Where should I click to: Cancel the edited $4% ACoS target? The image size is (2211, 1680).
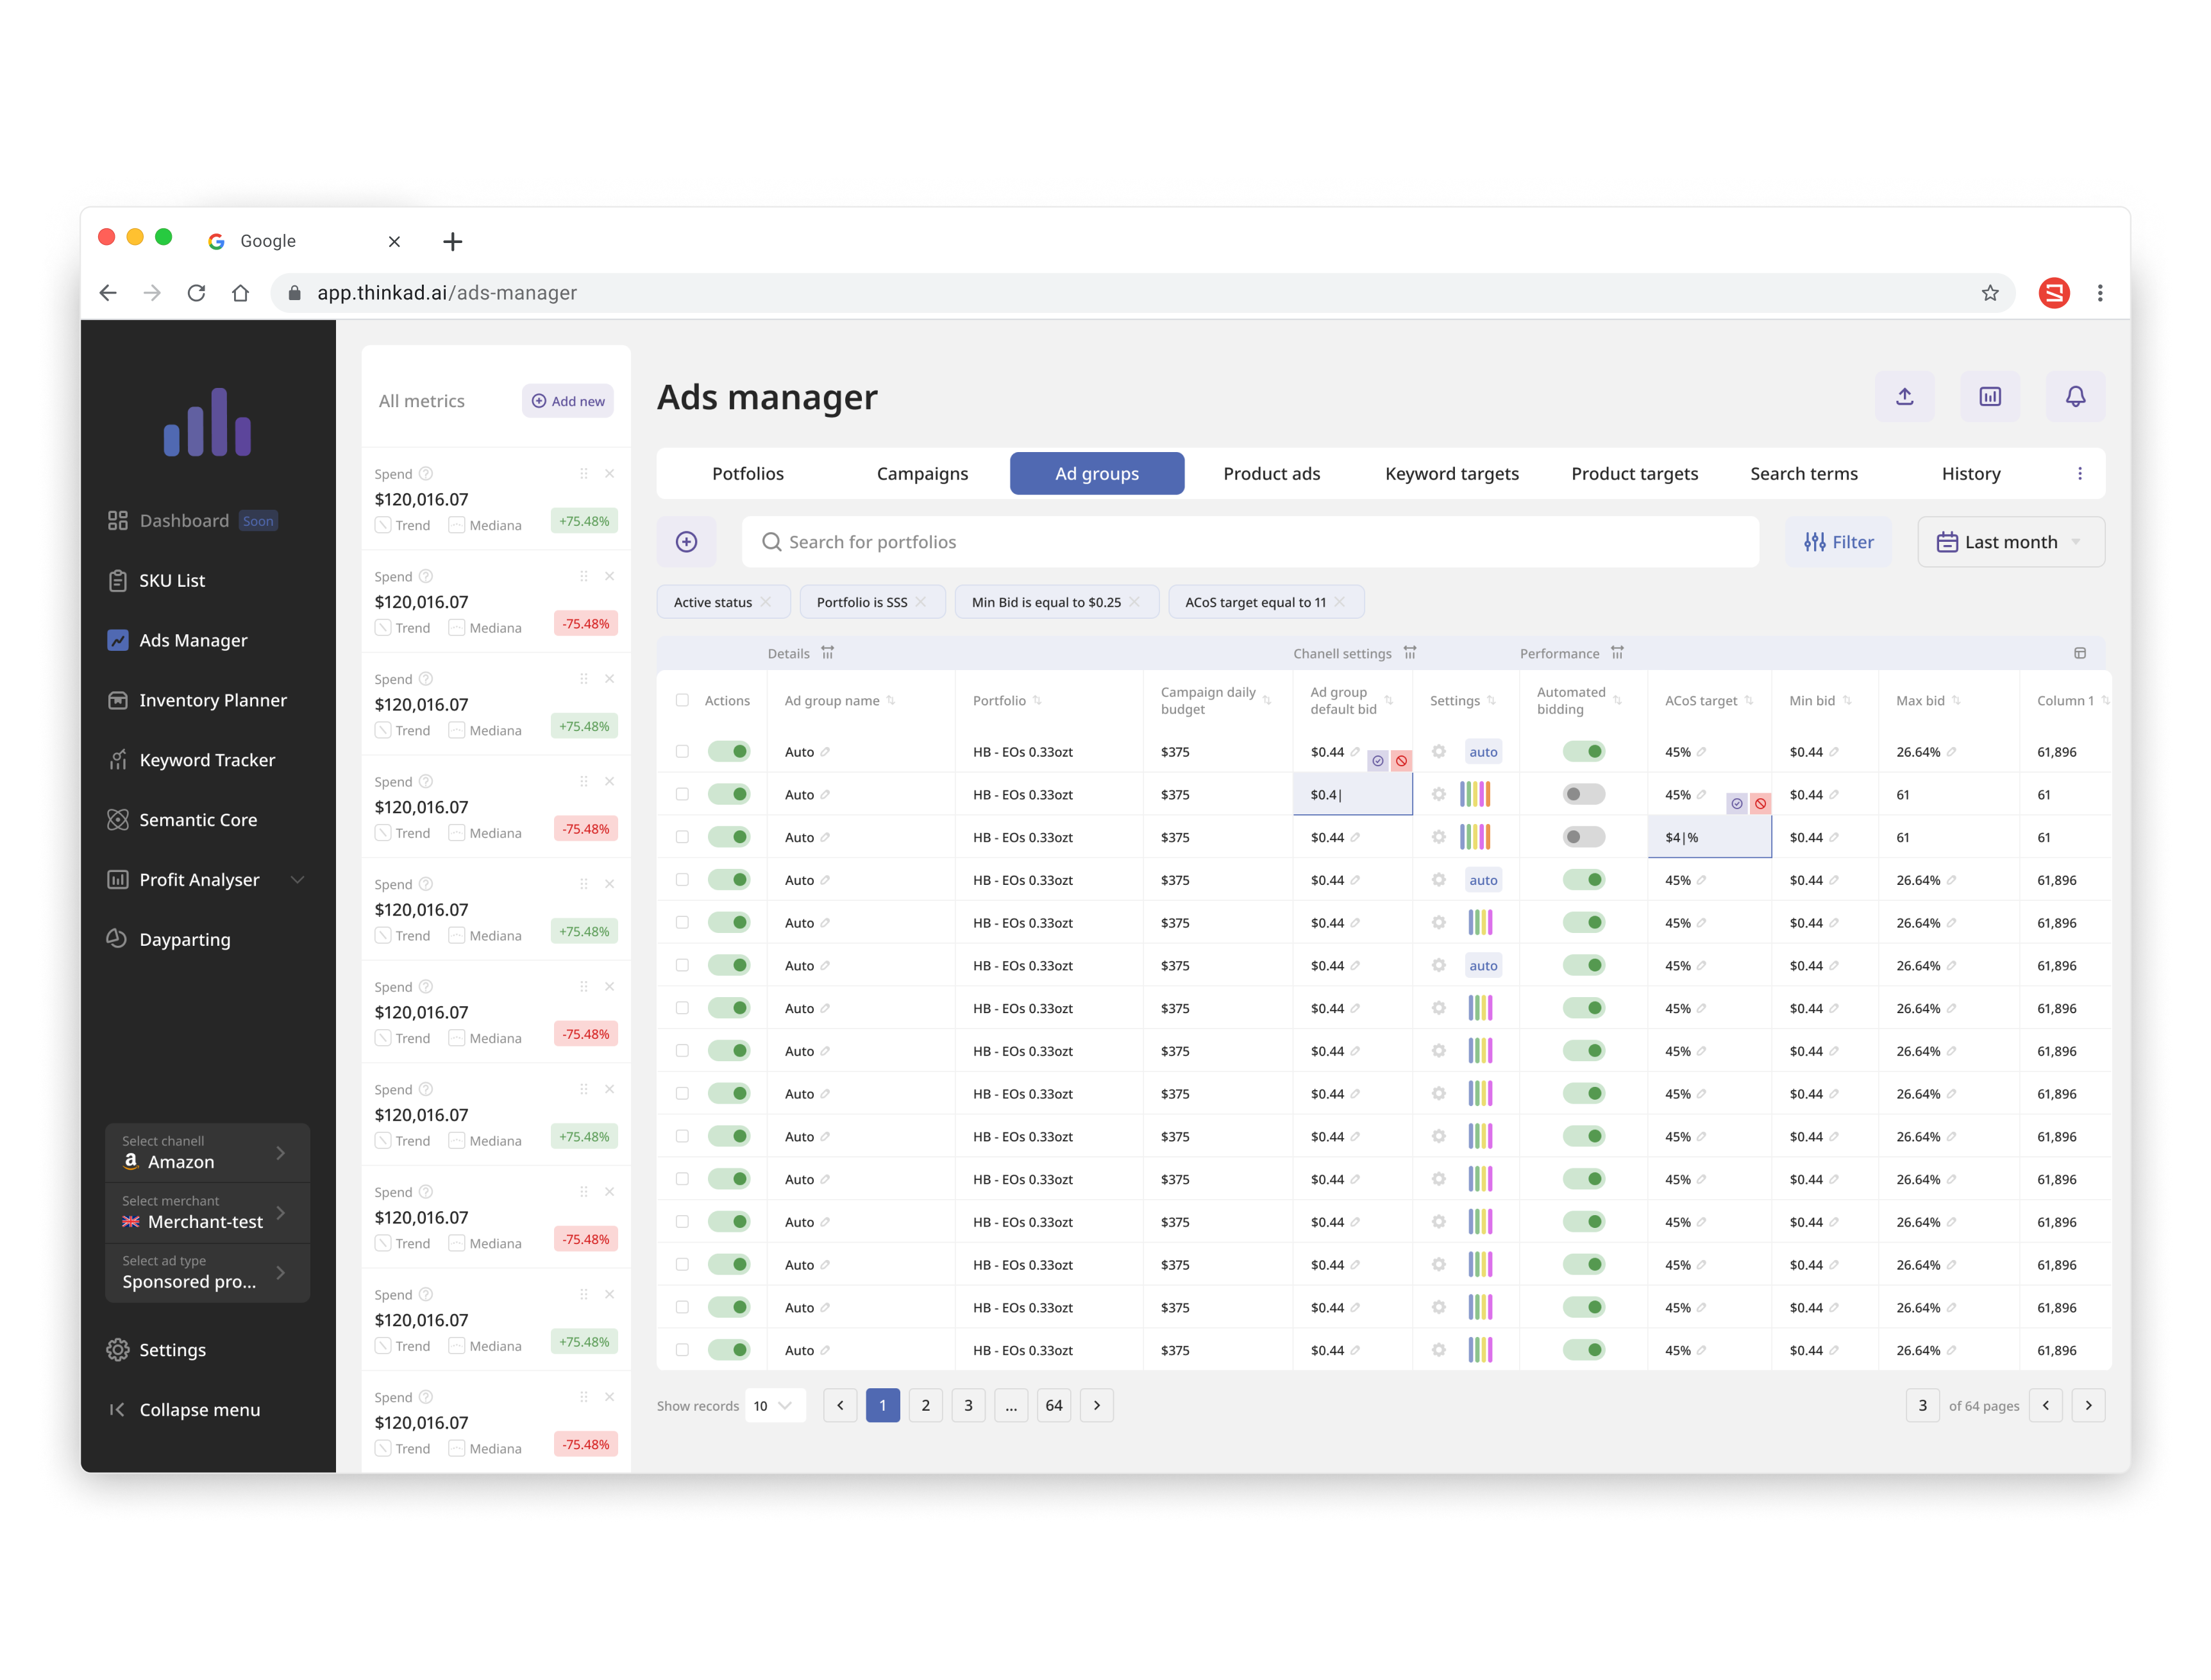click(1760, 804)
